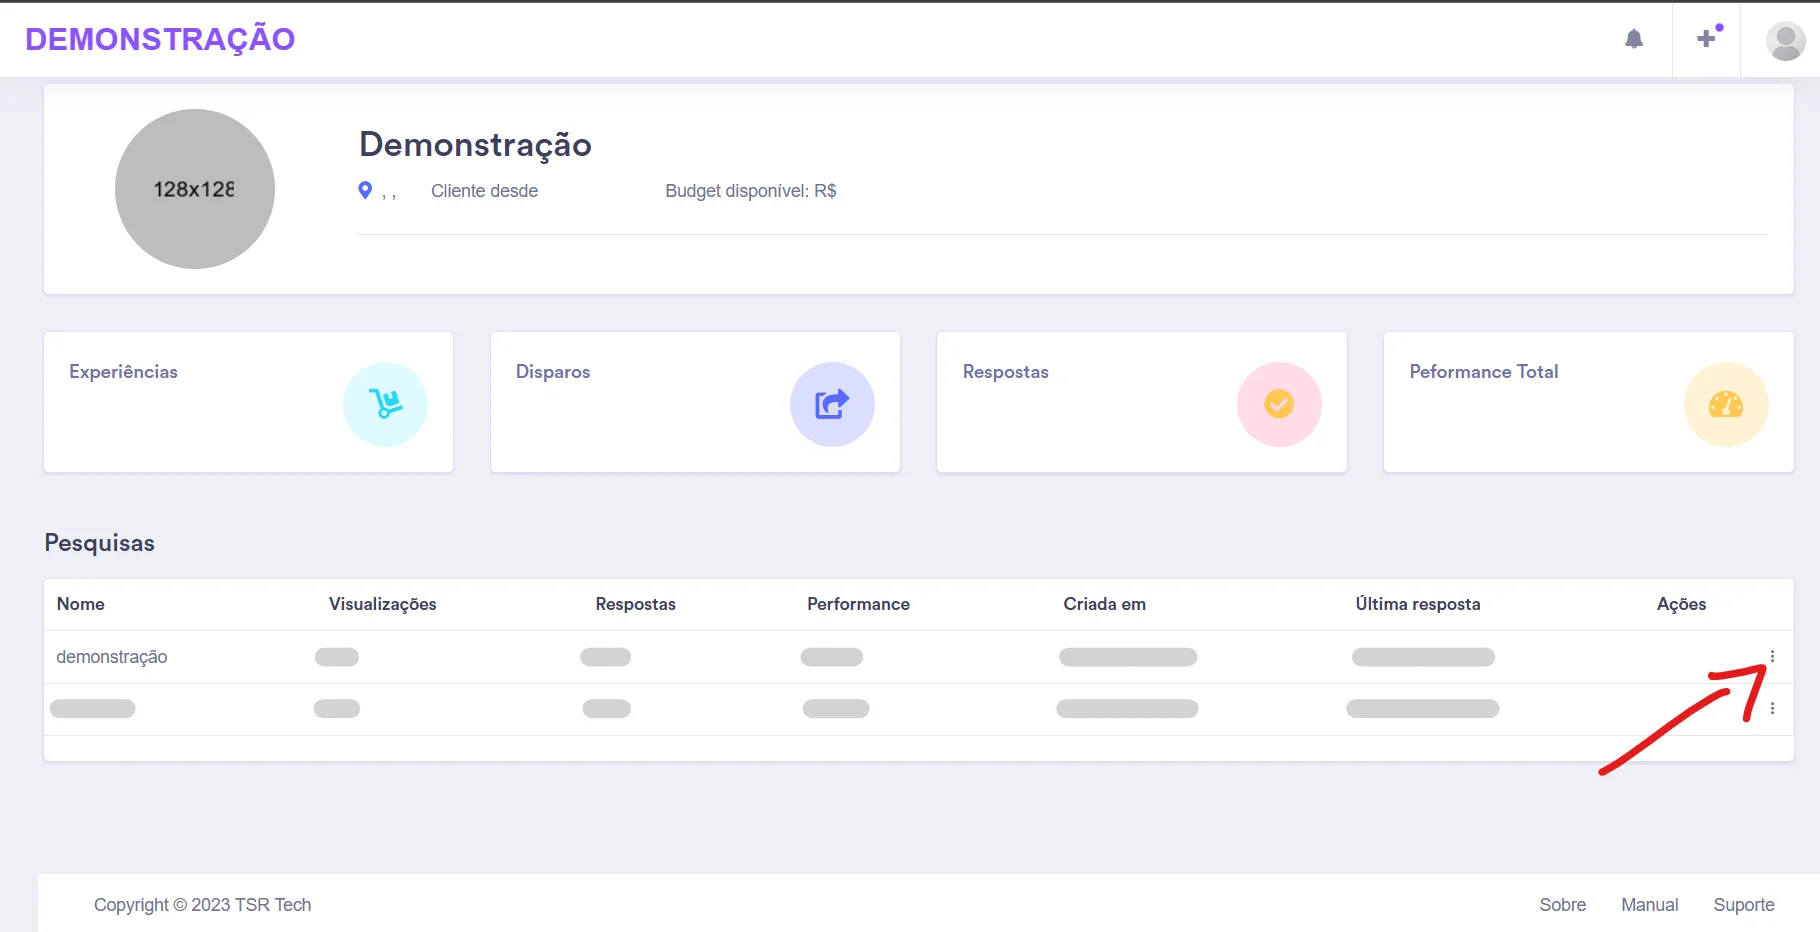Image resolution: width=1820 pixels, height=932 pixels.
Task: Click the map location pin icon
Action: [365, 190]
